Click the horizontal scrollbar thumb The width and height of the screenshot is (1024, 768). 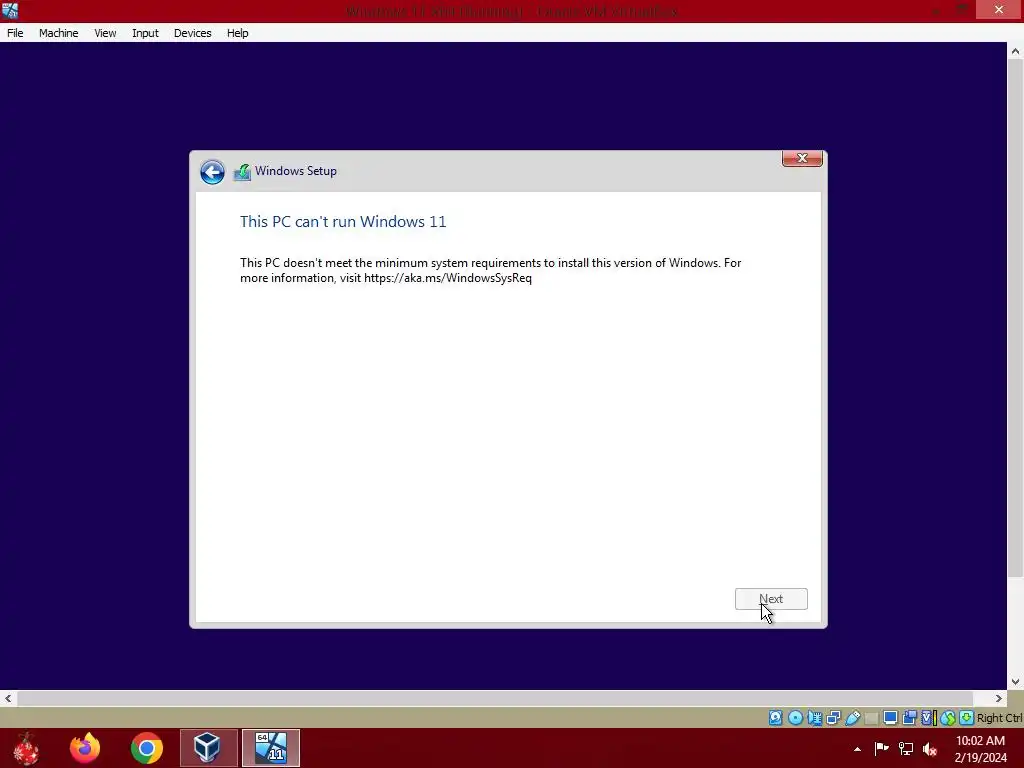(494, 698)
